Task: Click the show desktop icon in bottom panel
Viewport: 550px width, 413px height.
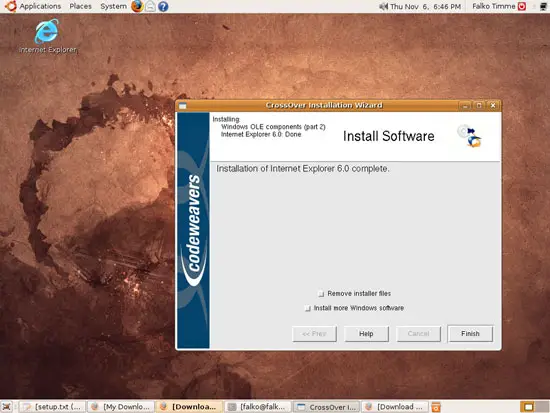Action: (7, 407)
